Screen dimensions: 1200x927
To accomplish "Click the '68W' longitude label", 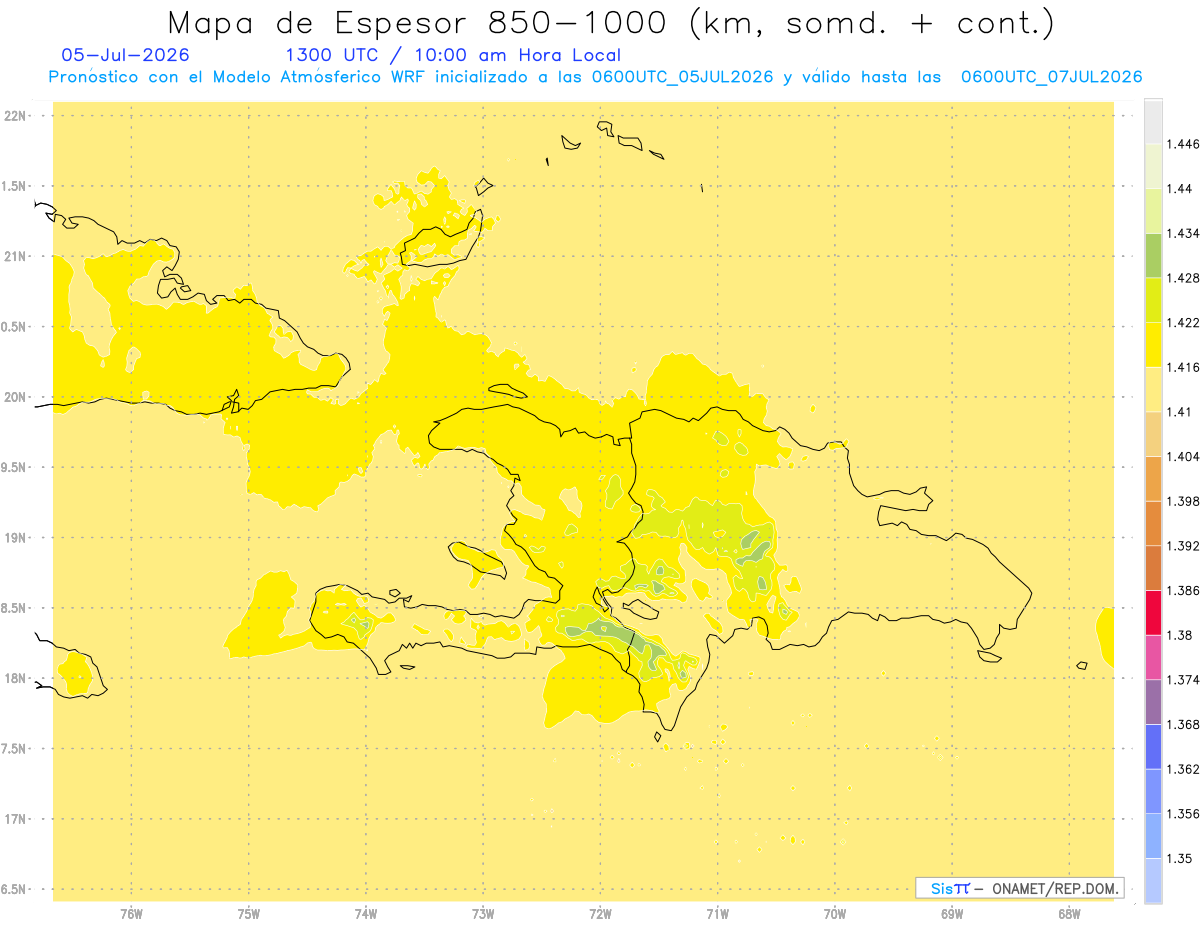I will coord(1069,913).
